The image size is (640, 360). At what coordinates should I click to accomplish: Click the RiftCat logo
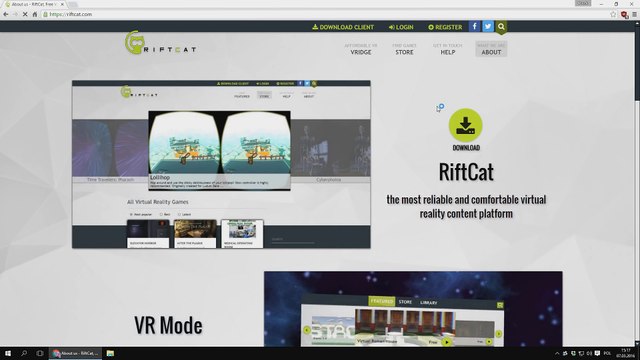pos(160,42)
